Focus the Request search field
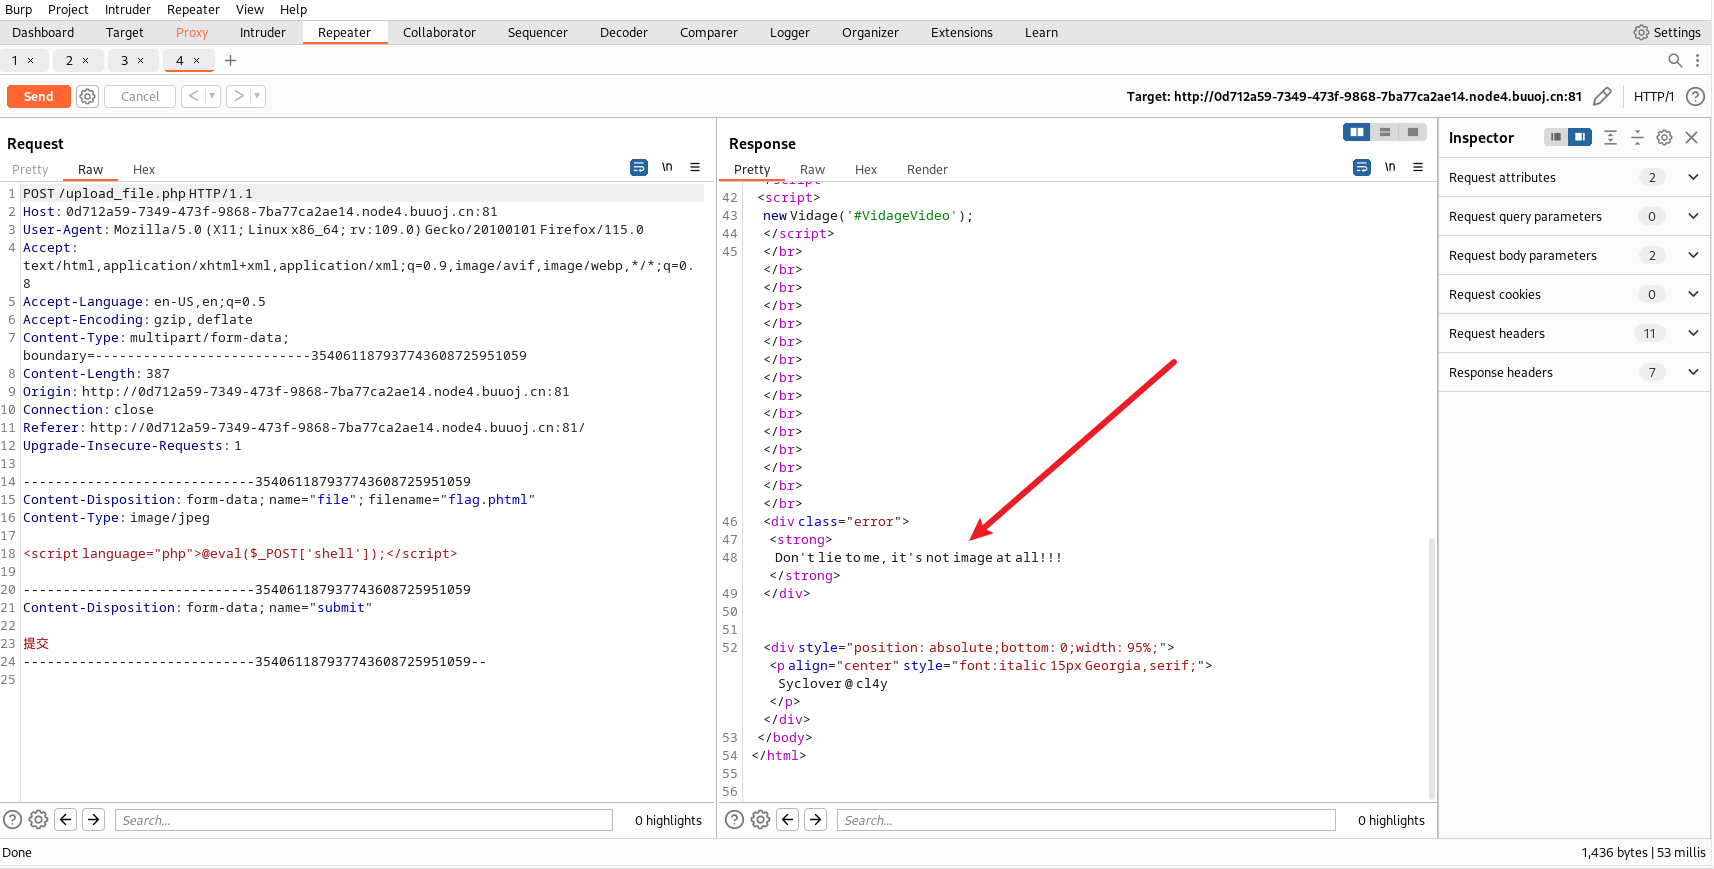Viewport: 1714px width, 869px height. (x=364, y=820)
